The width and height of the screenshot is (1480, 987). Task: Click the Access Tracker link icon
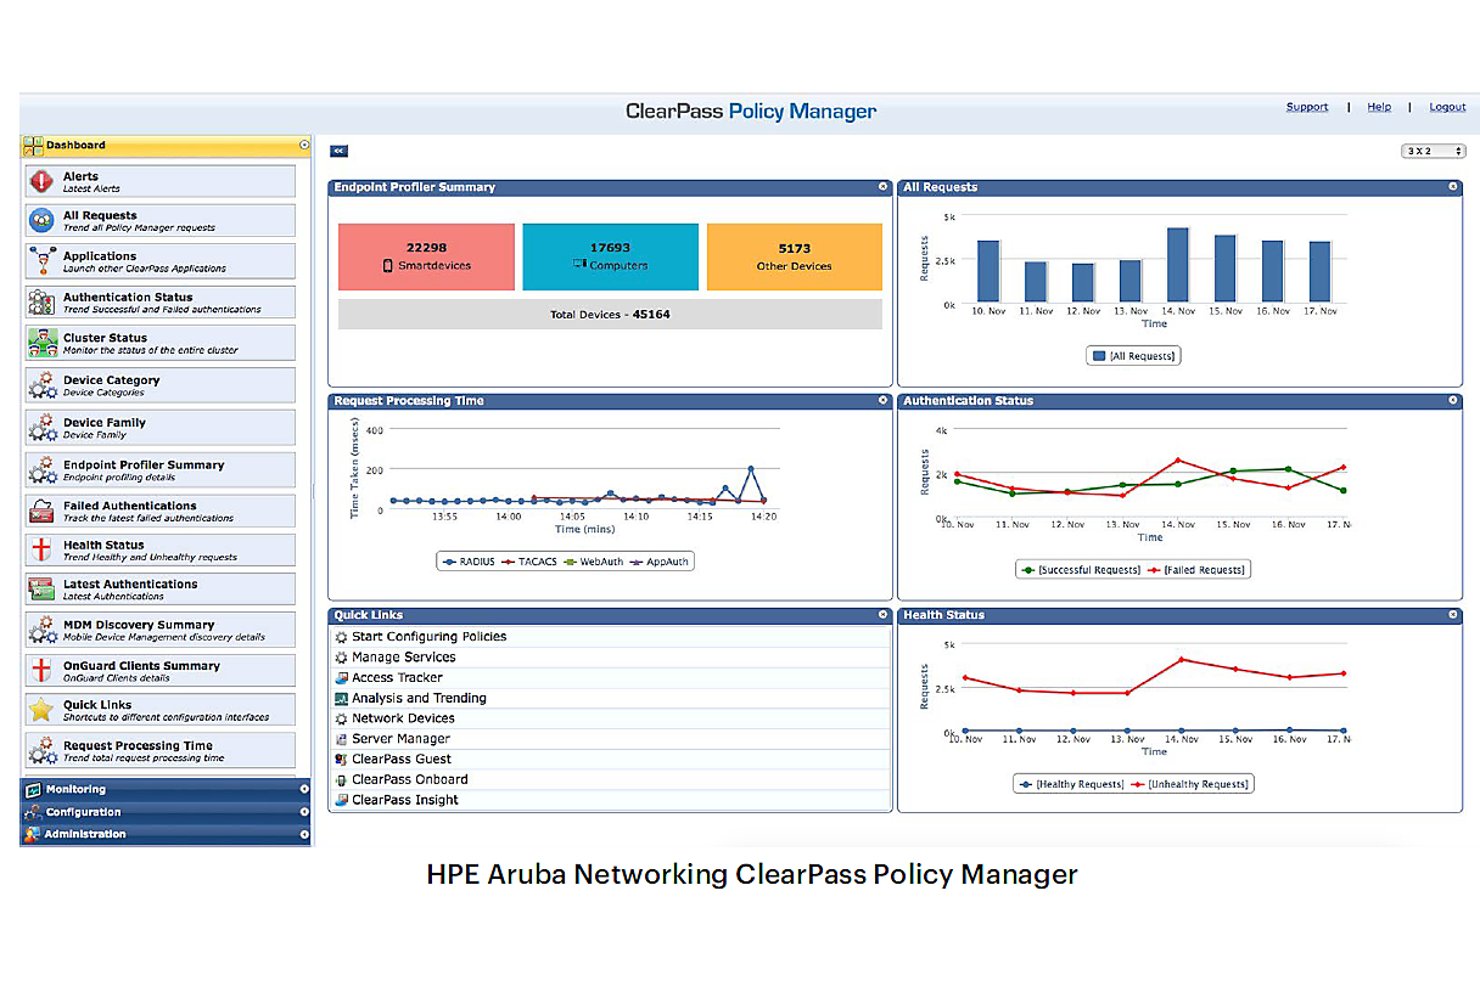click(341, 678)
